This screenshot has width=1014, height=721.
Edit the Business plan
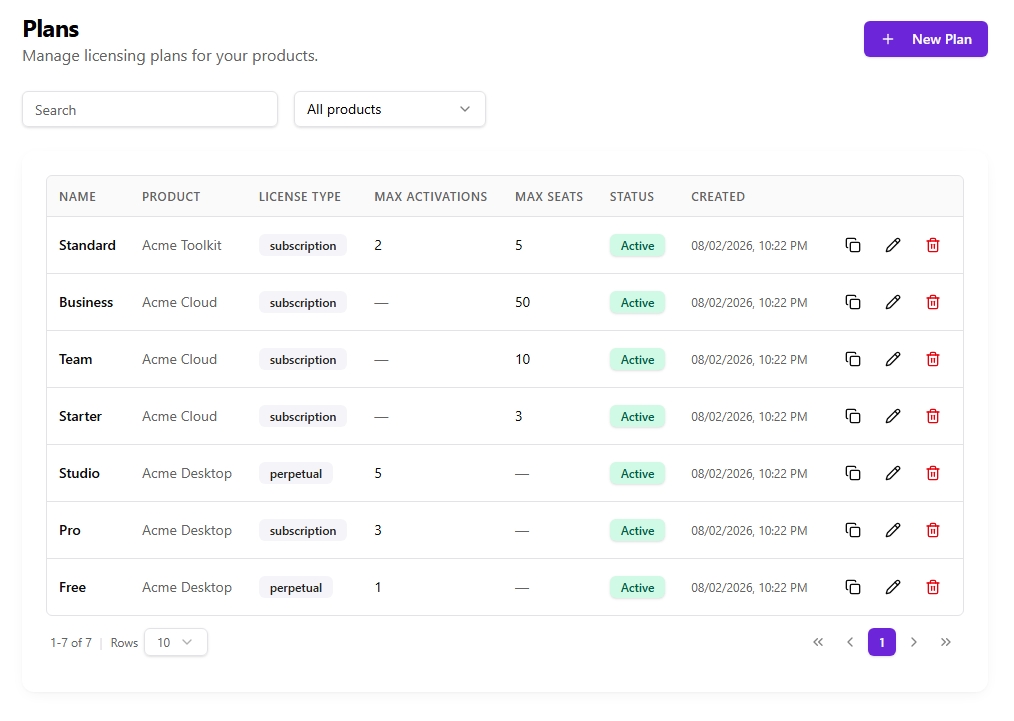tap(893, 302)
